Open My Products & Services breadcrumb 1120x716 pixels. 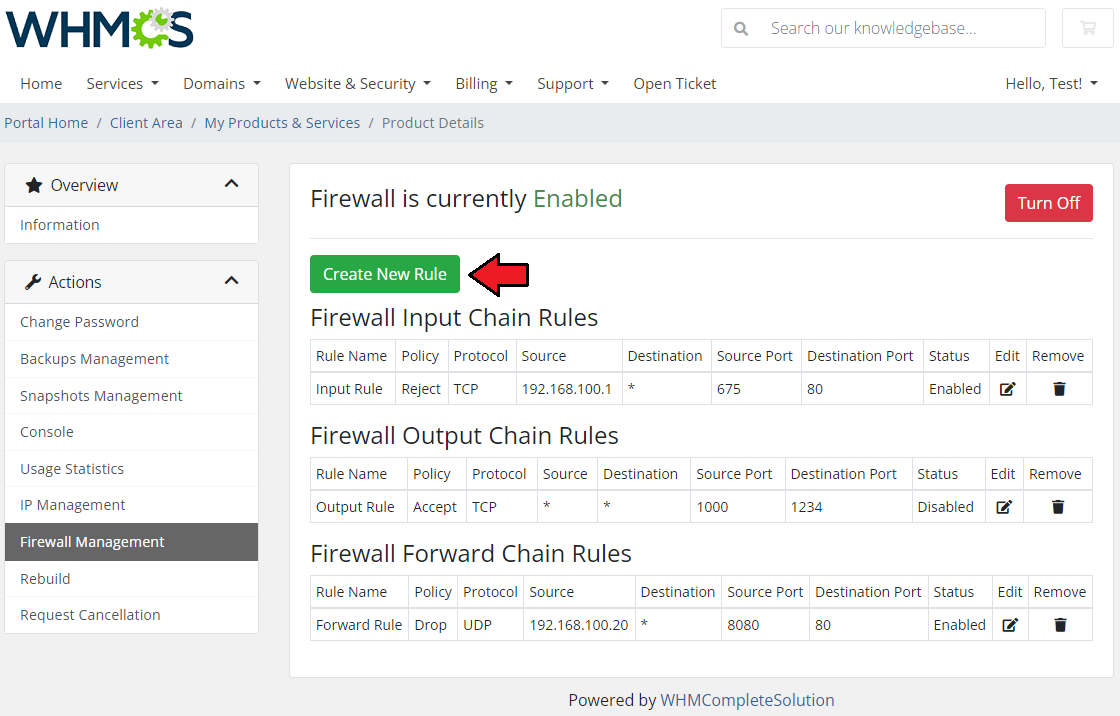coord(282,123)
